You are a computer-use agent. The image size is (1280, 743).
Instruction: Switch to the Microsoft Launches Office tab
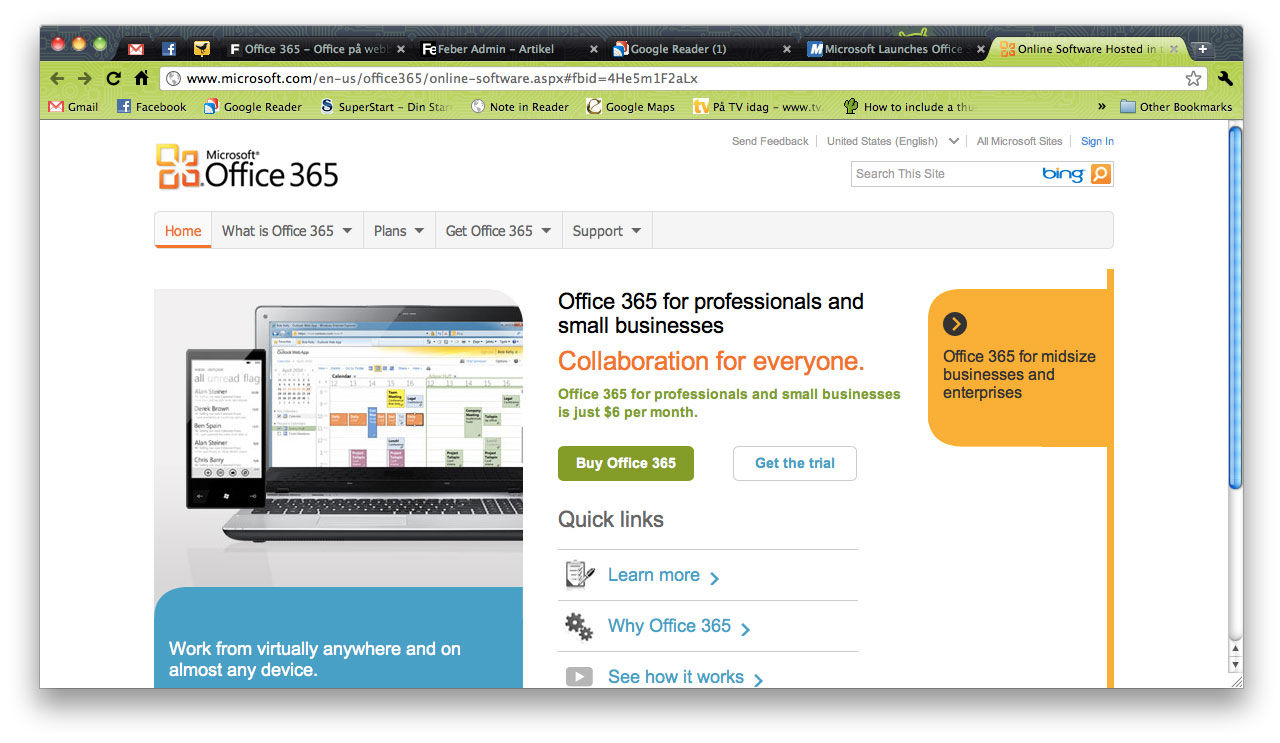(x=894, y=49)
